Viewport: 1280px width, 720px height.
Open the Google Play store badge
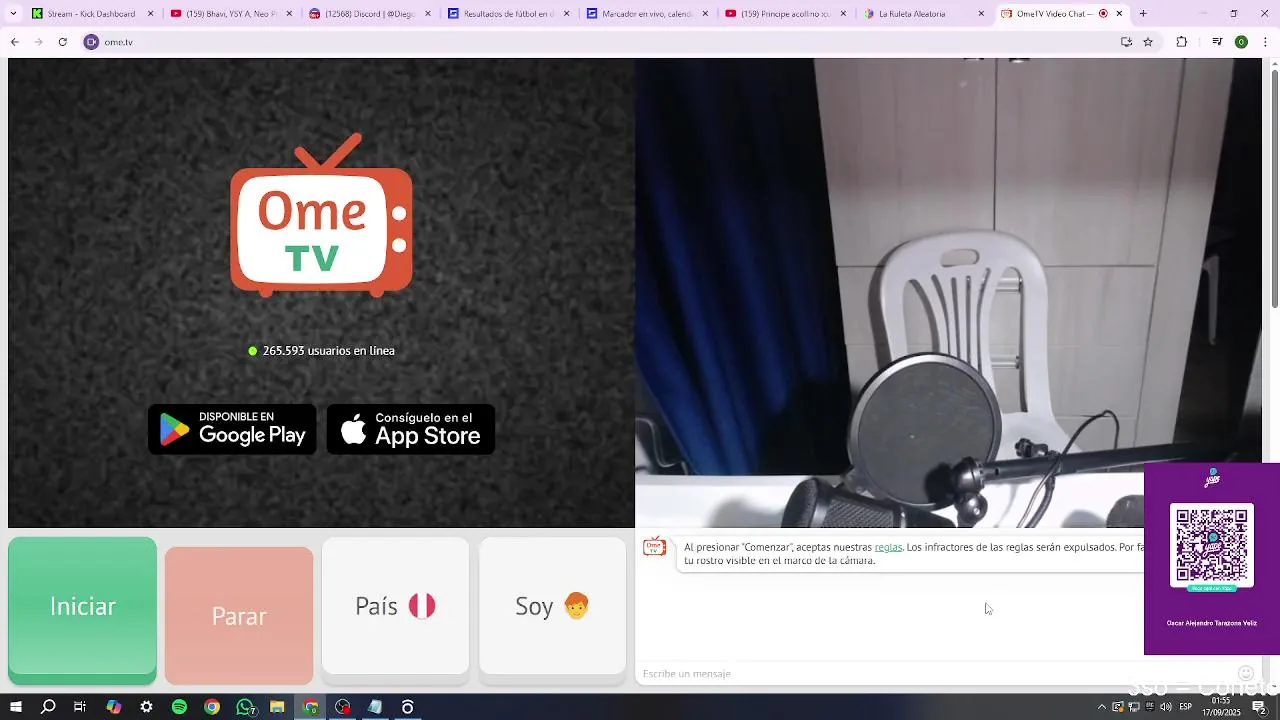click(x=232, y=429)
